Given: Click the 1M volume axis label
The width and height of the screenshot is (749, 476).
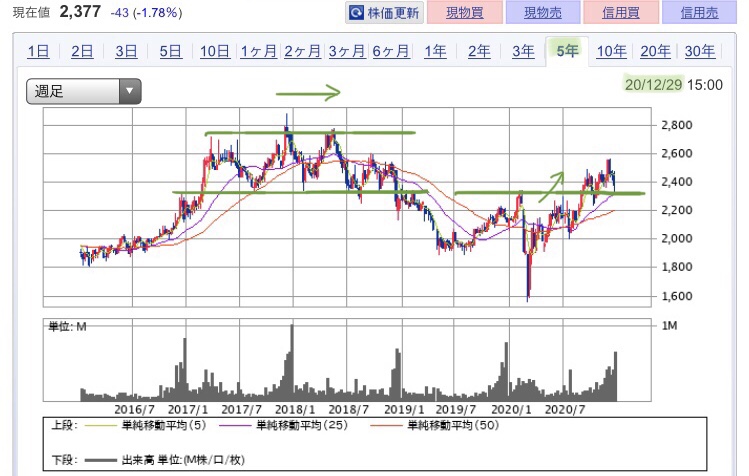Looking at the screenshot, I should [669, 325].
